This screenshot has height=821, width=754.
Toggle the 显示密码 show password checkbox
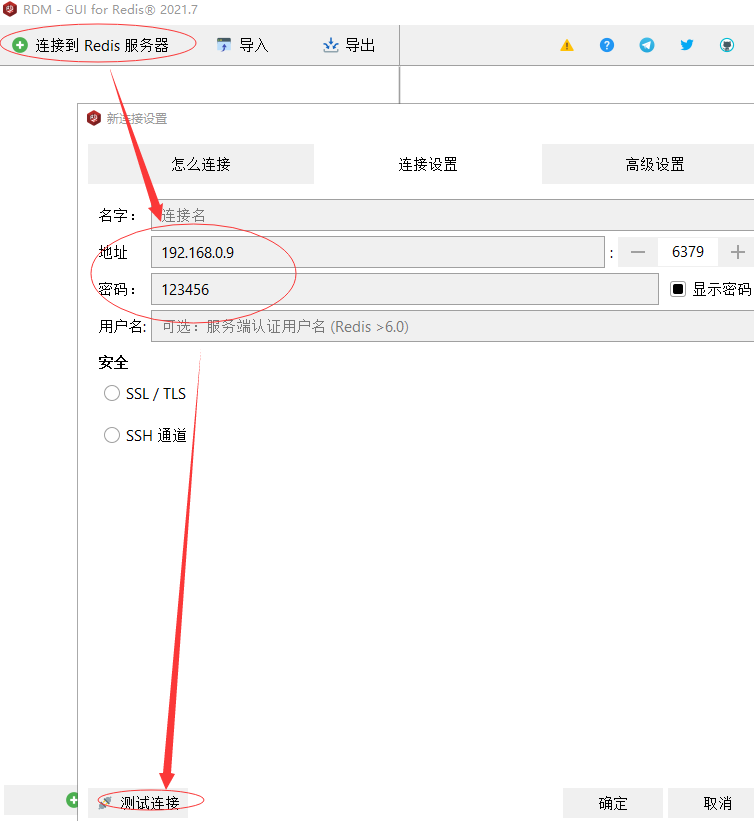click(x=678, y=289)
